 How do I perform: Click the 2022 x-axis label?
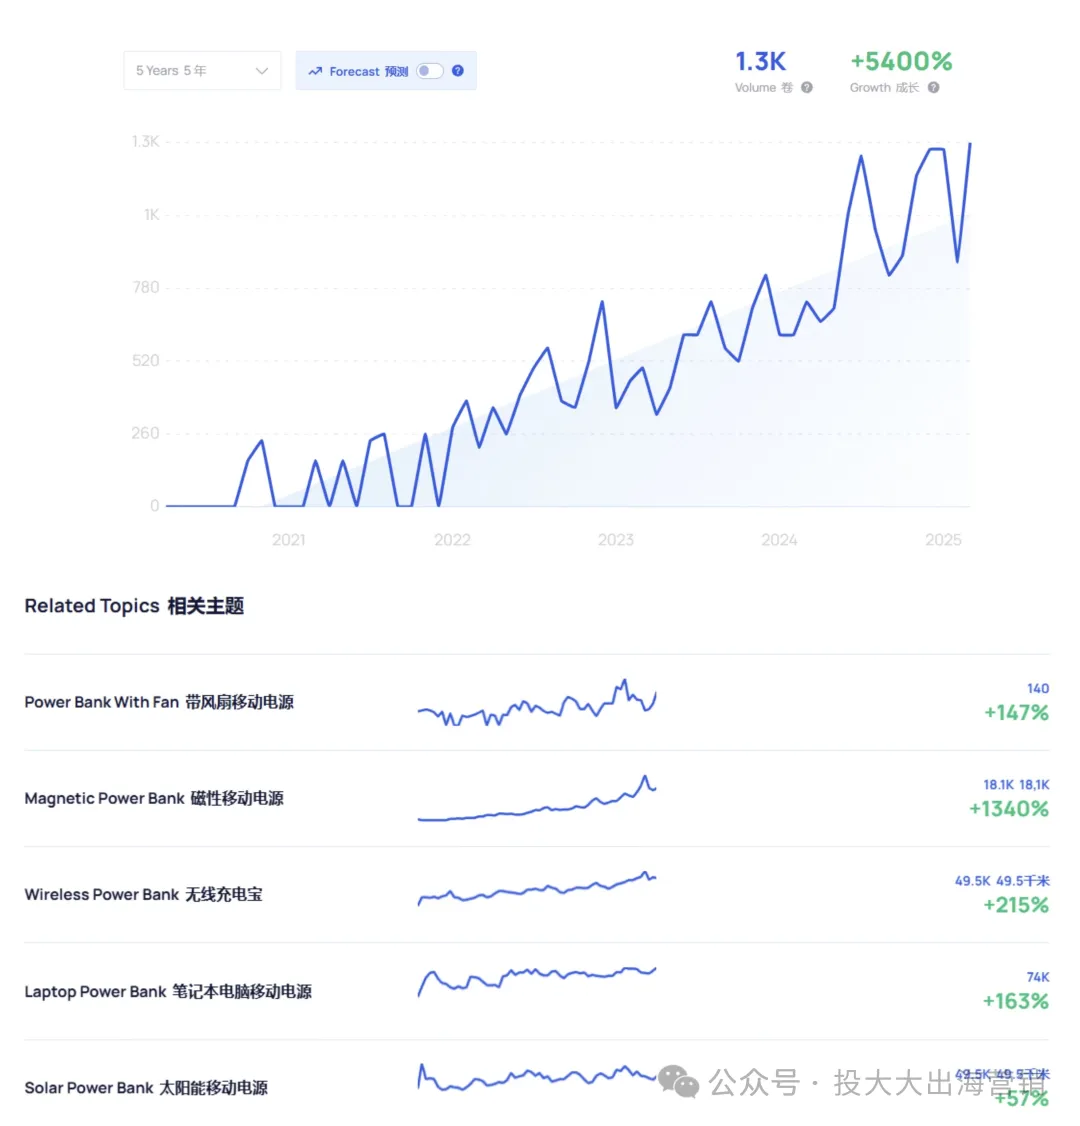coord(452,539)
